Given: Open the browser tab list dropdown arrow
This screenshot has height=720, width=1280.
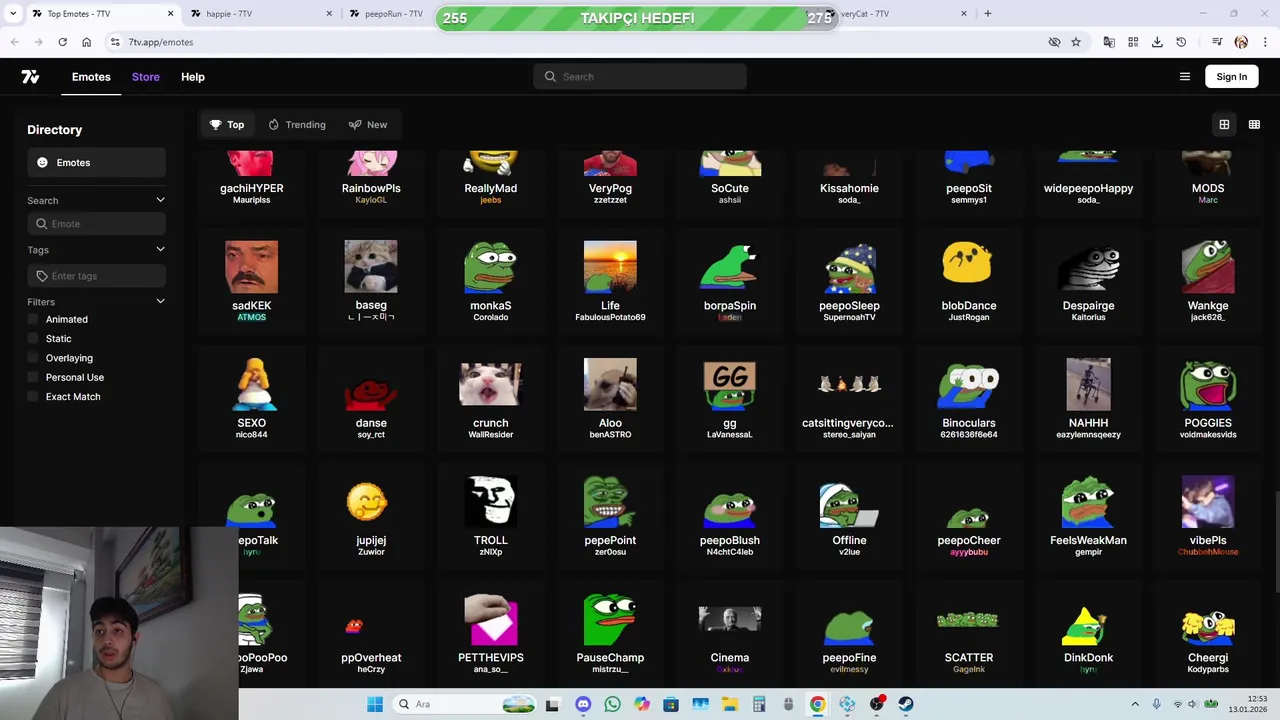Looking at the screenshot, I should tap(13, 14).
